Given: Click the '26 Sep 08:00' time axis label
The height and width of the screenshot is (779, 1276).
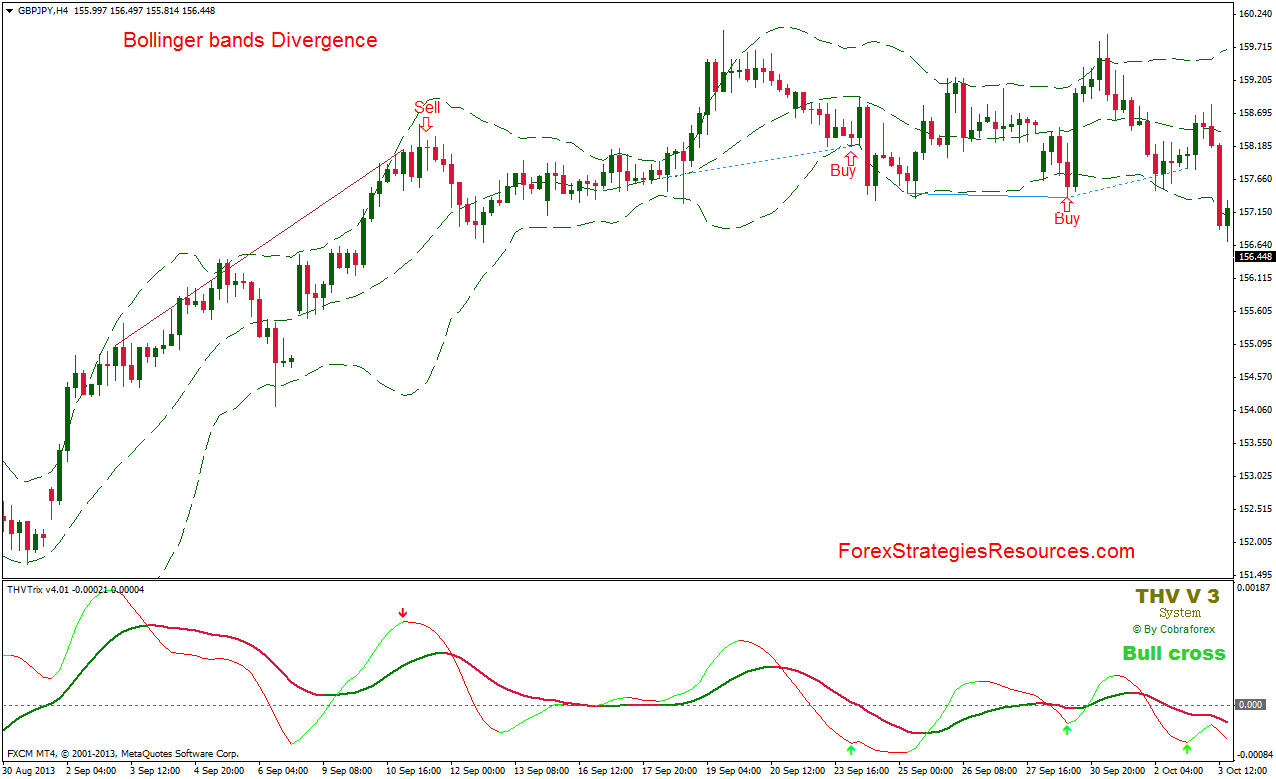Looking at the screenshot, I should coord(991,771).
